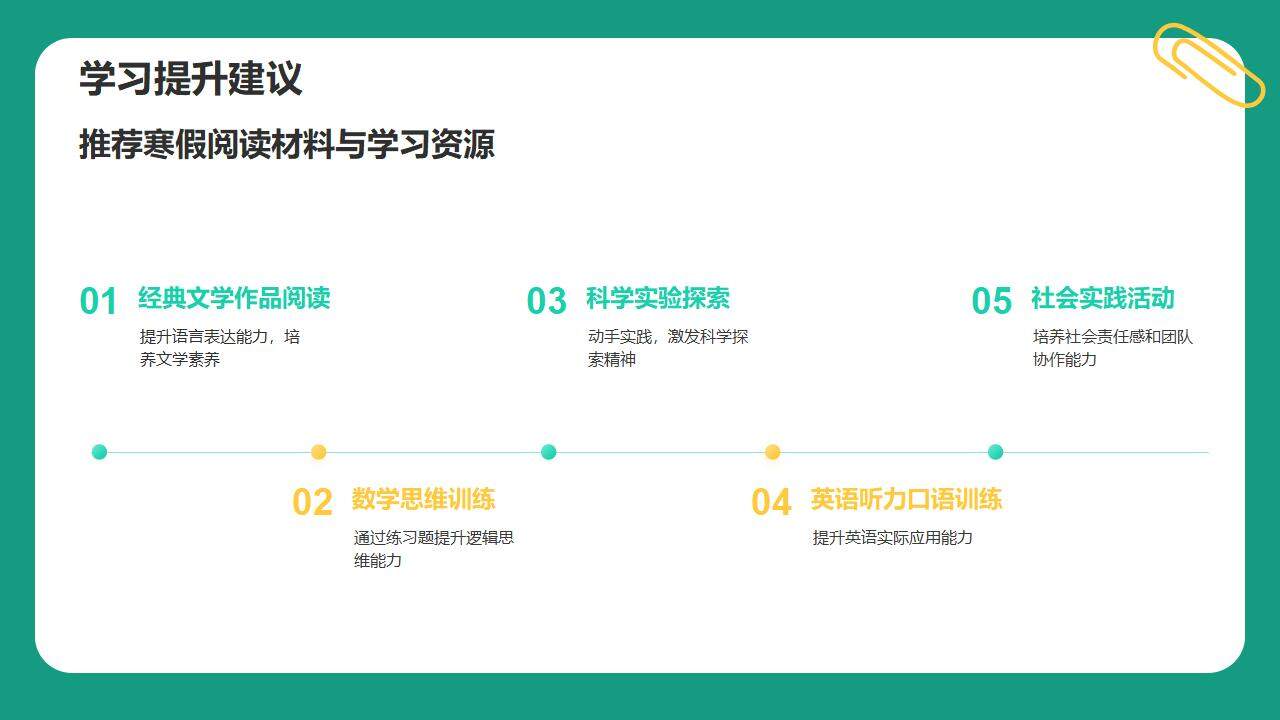Click the green timeline dot under 03
The width and height of the screenshot is (1280, 720).
pos(548,452)
